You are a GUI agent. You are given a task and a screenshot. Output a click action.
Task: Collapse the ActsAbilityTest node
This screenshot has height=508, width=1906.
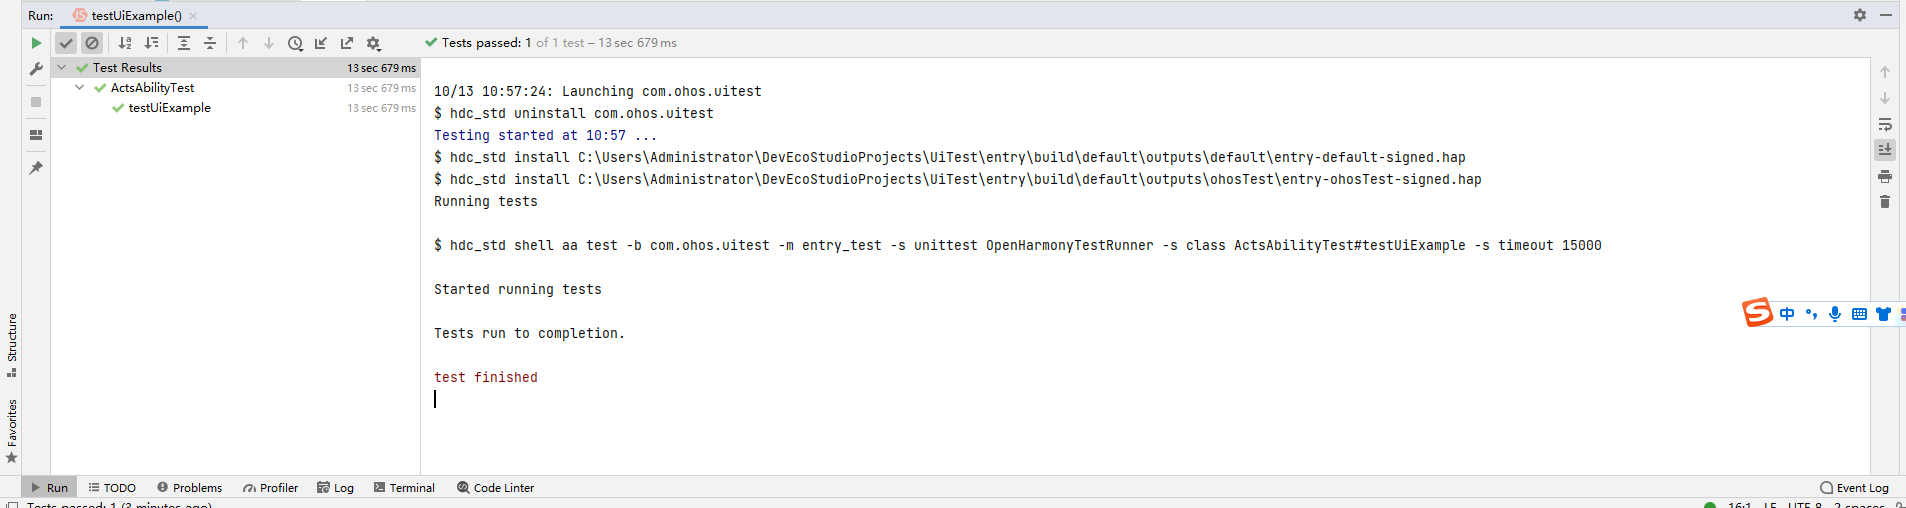coord(80,88)
